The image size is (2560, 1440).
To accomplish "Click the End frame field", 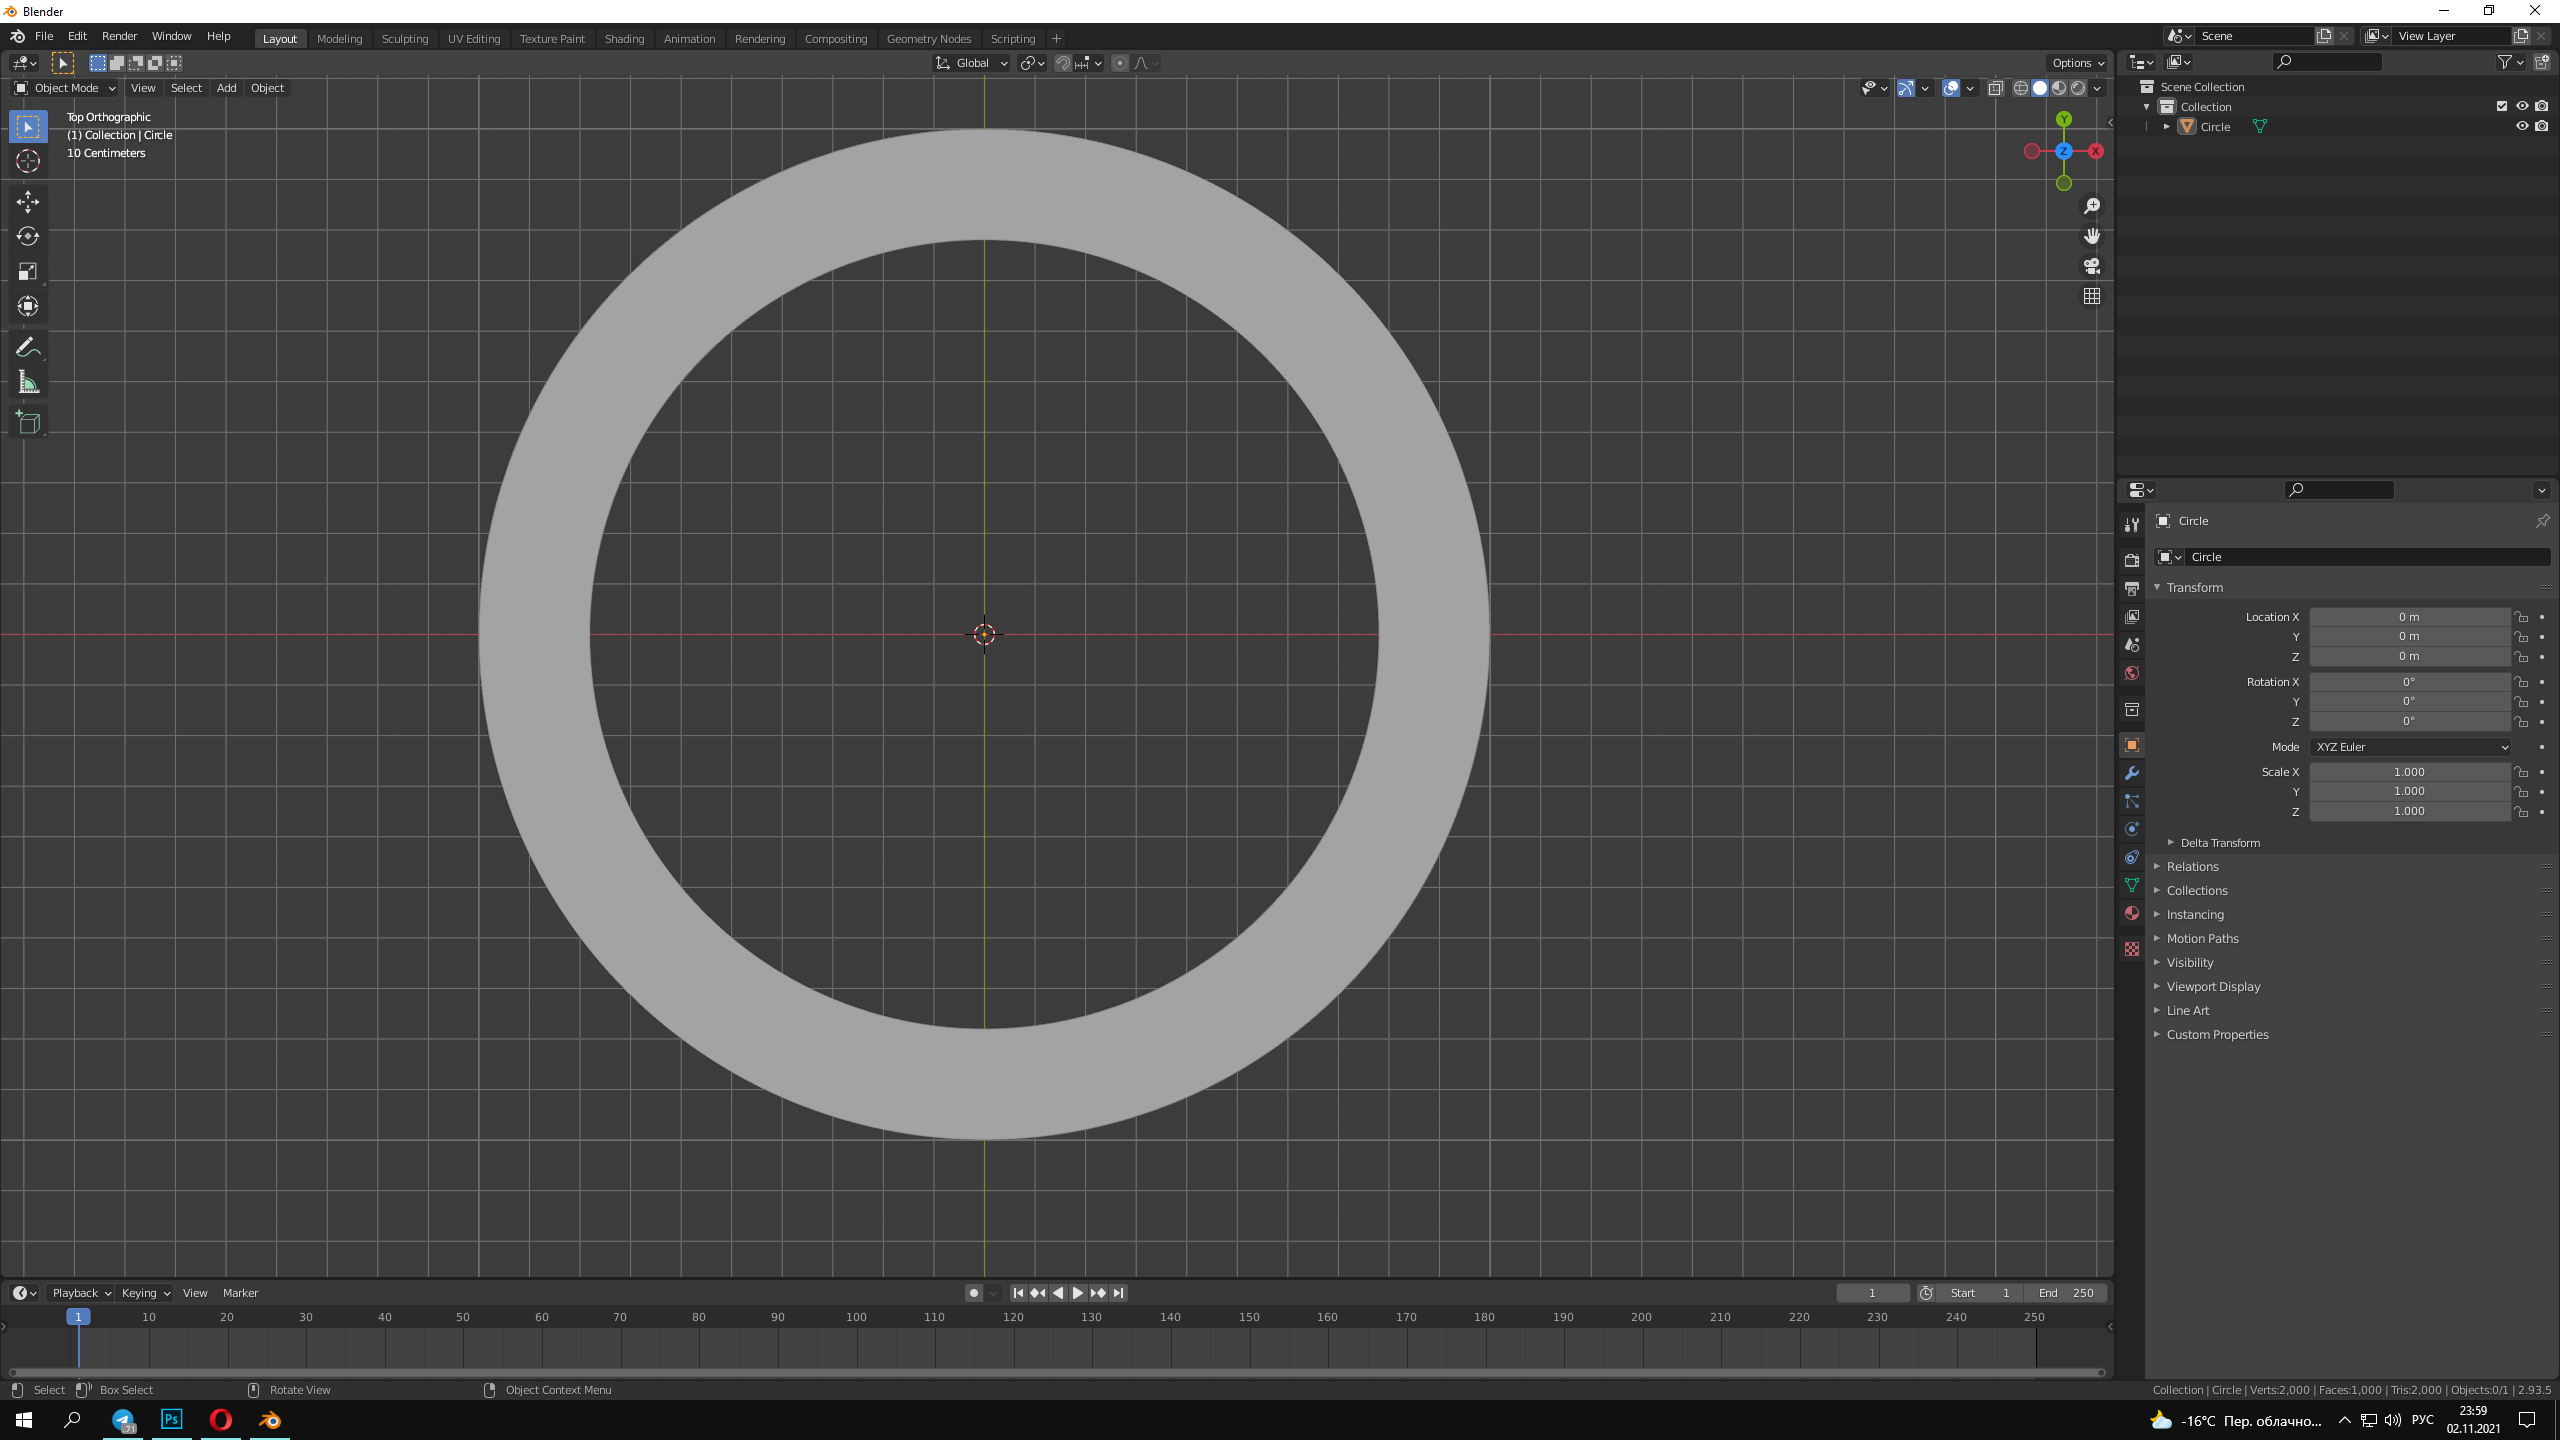I will pos(2066,1293).
